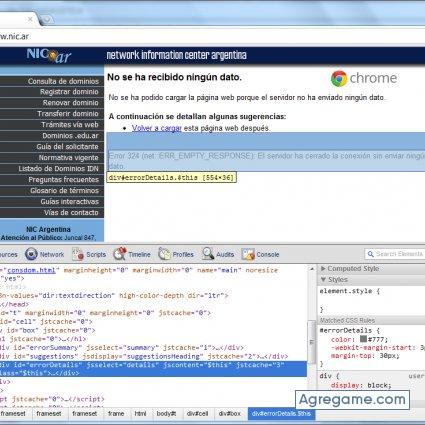Open Guías interactivas in sidebar

(x=69, y=202)
